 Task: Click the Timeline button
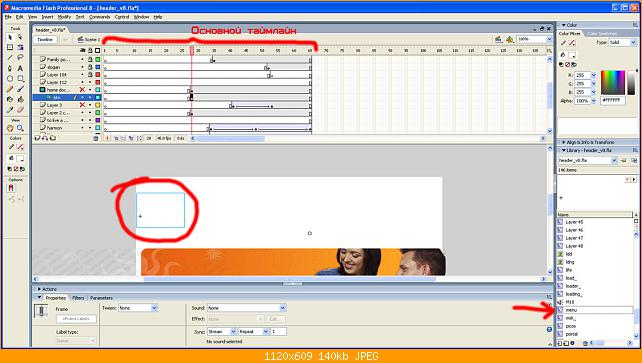(45, 39)
